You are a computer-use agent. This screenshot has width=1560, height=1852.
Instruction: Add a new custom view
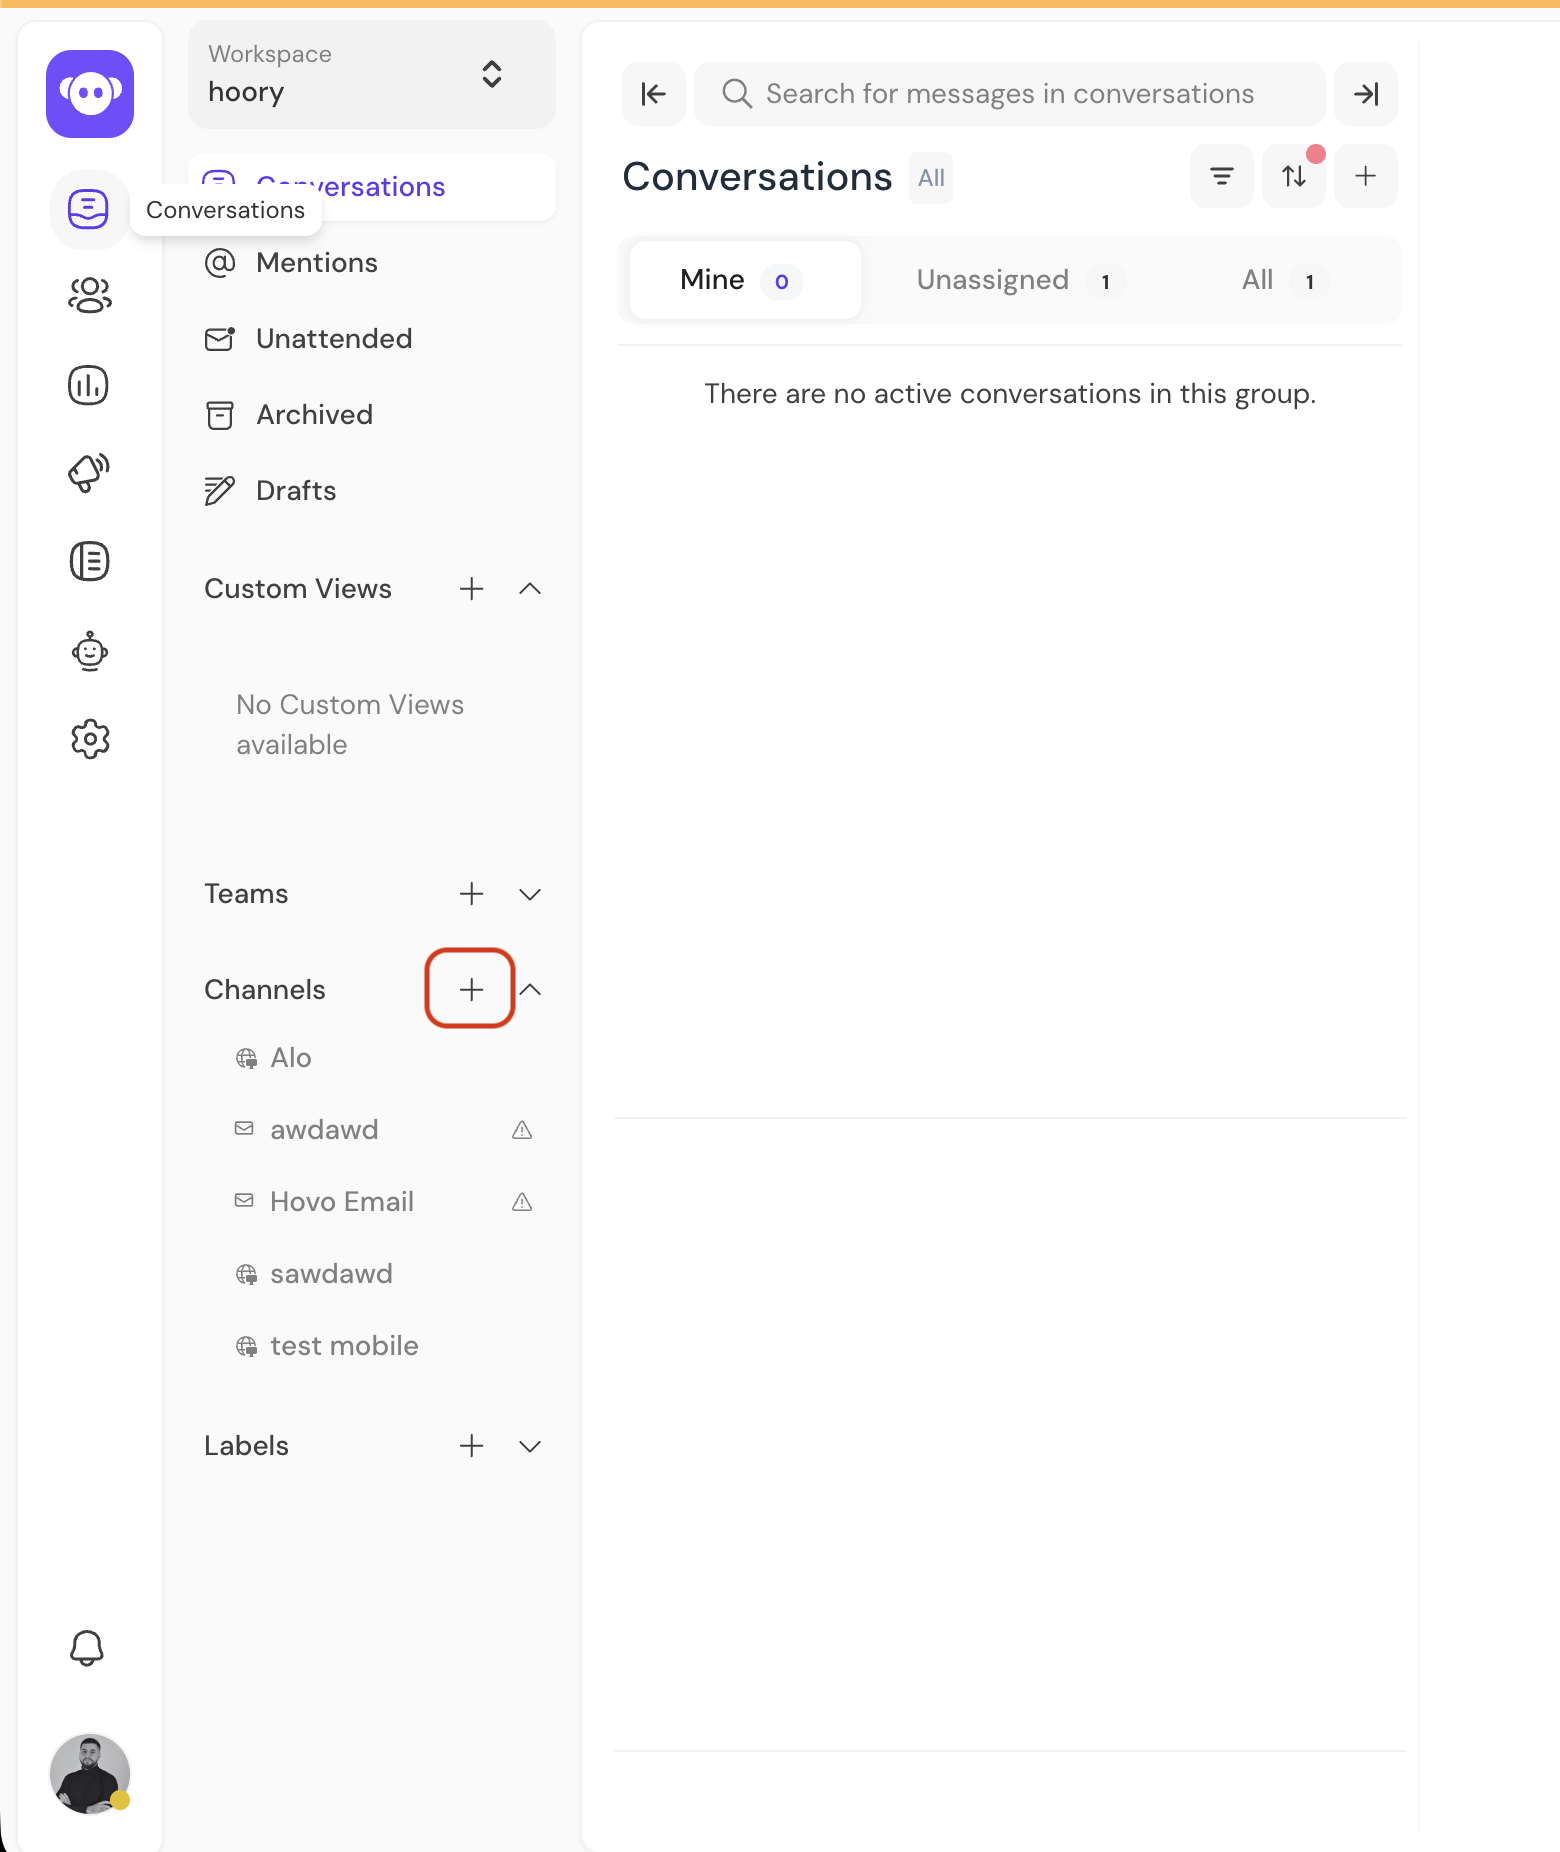point(471,589)
